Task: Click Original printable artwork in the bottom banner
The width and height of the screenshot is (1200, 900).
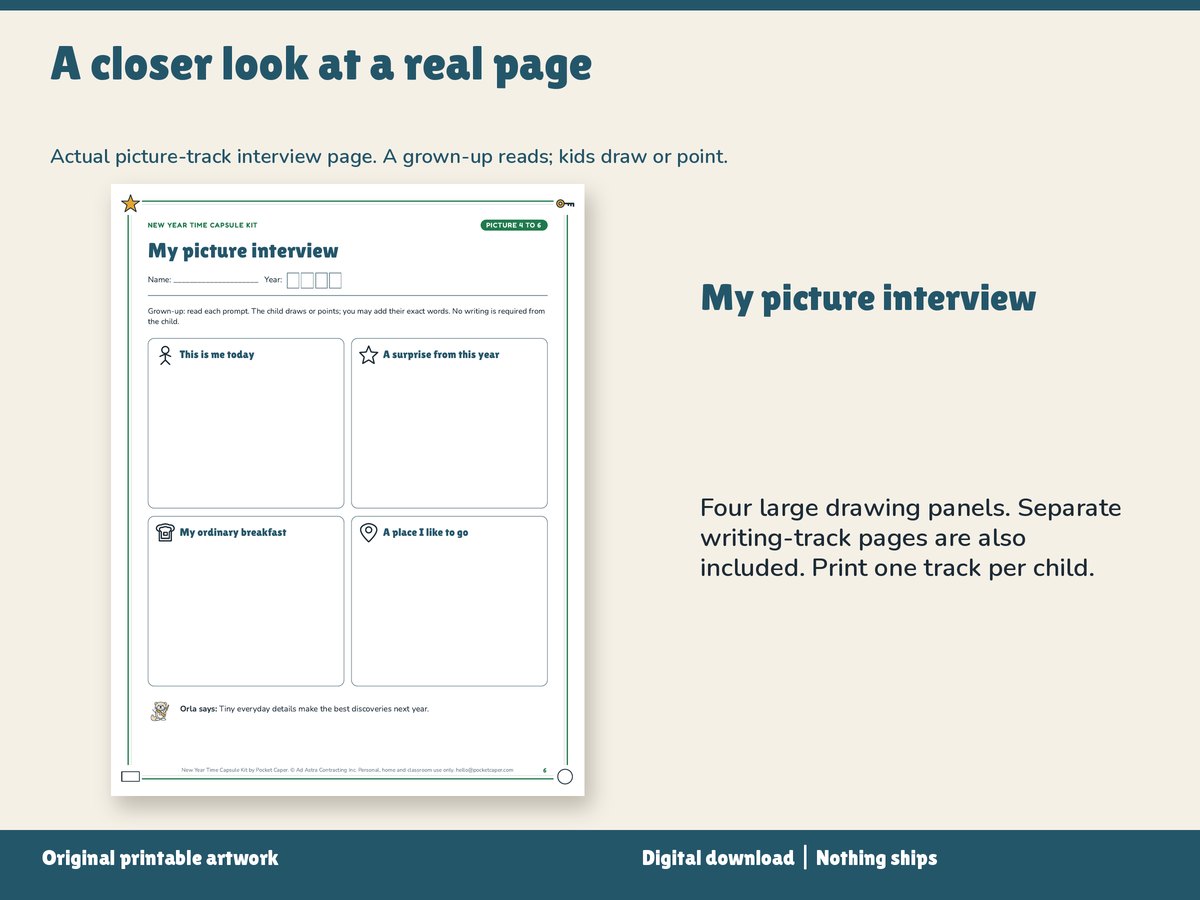Action: (x=160, y=858)
